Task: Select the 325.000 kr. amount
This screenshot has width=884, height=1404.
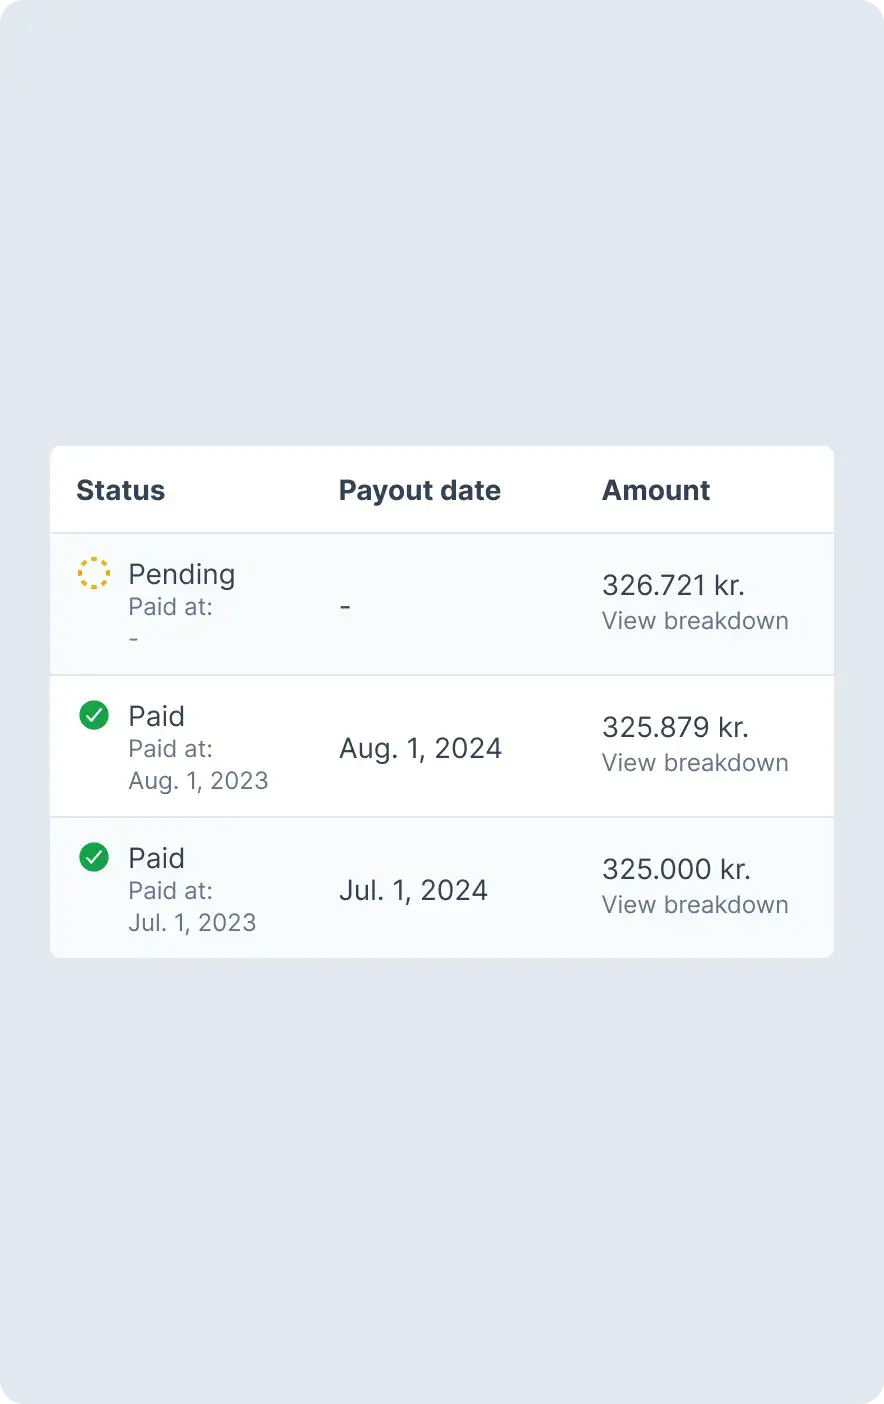Action: point(676,869)
